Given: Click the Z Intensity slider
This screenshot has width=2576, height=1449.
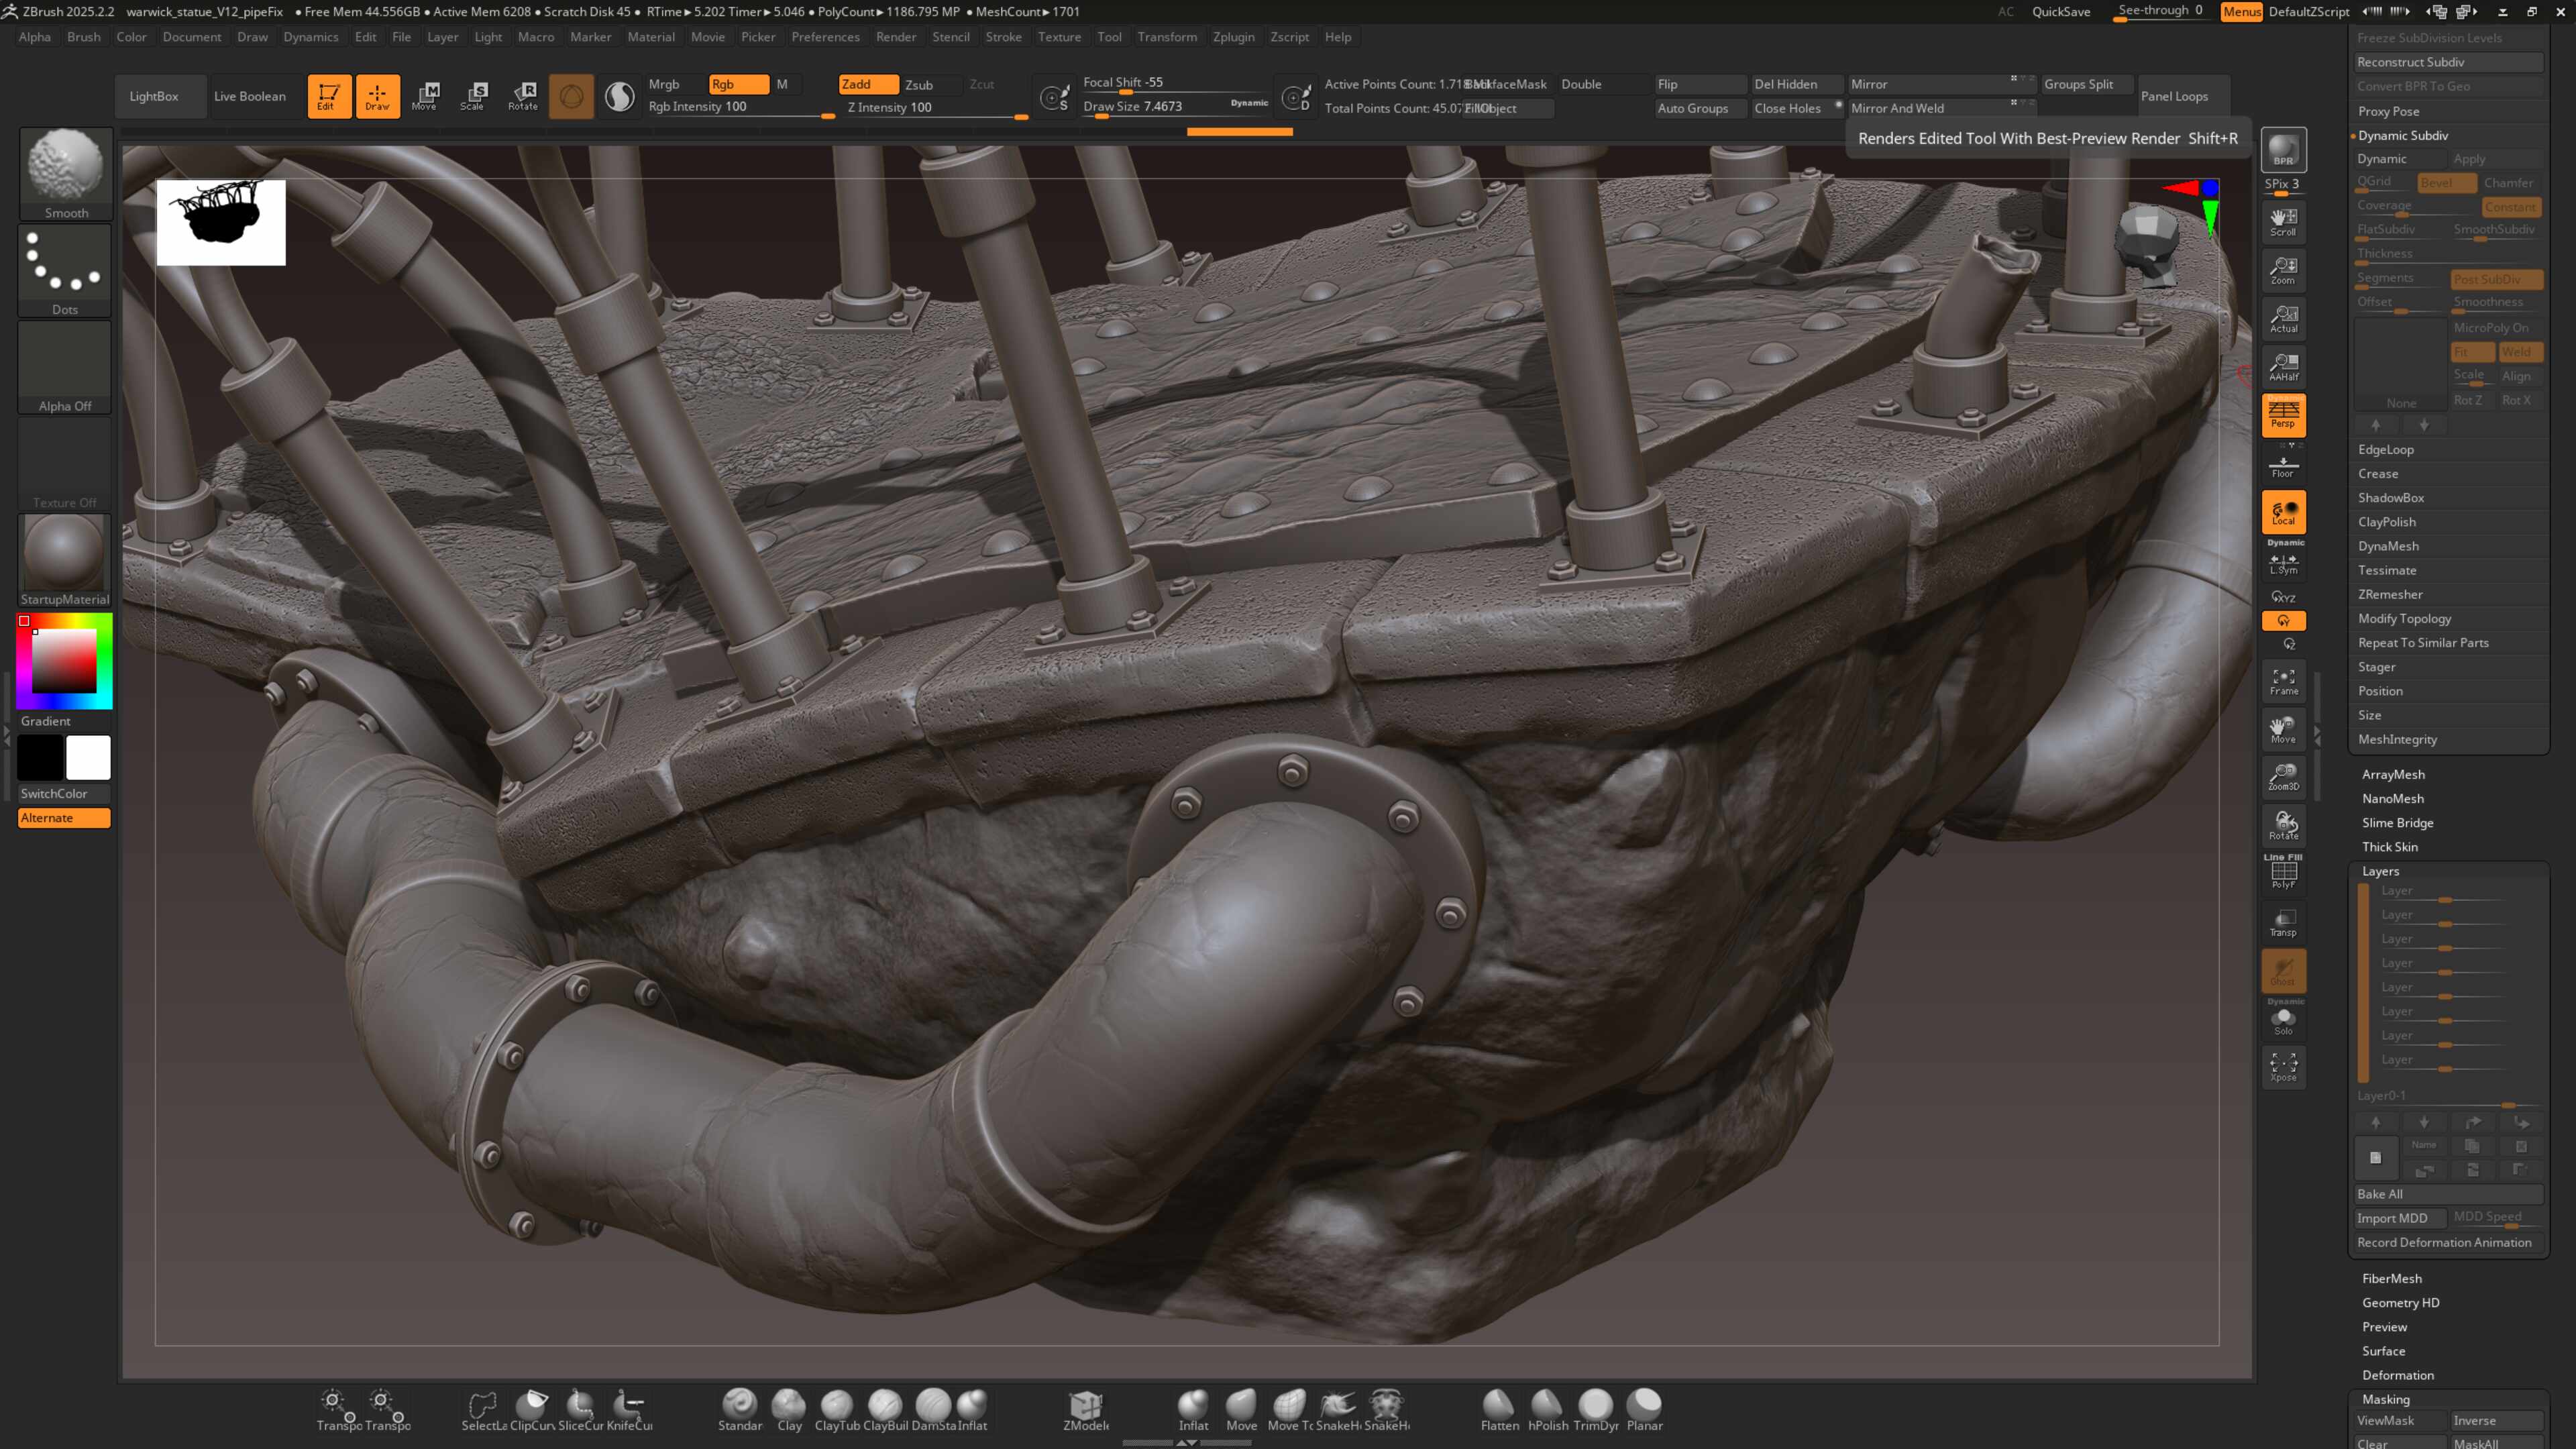Looking at the screenshot, I should coord(933,108).
